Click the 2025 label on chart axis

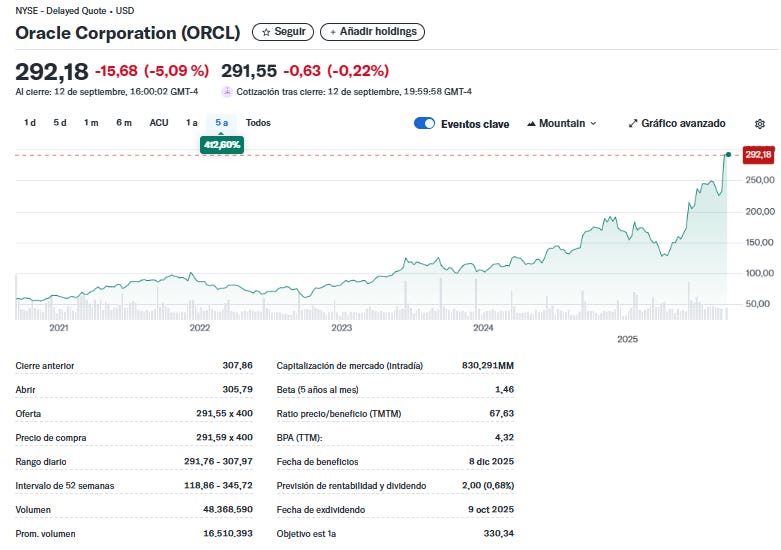tap(628, 339)
